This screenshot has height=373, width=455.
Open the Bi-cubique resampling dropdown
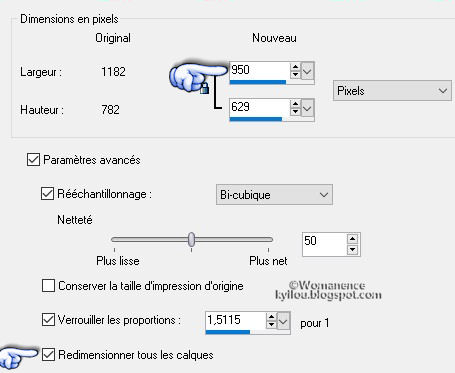click(x=274, y=195)
